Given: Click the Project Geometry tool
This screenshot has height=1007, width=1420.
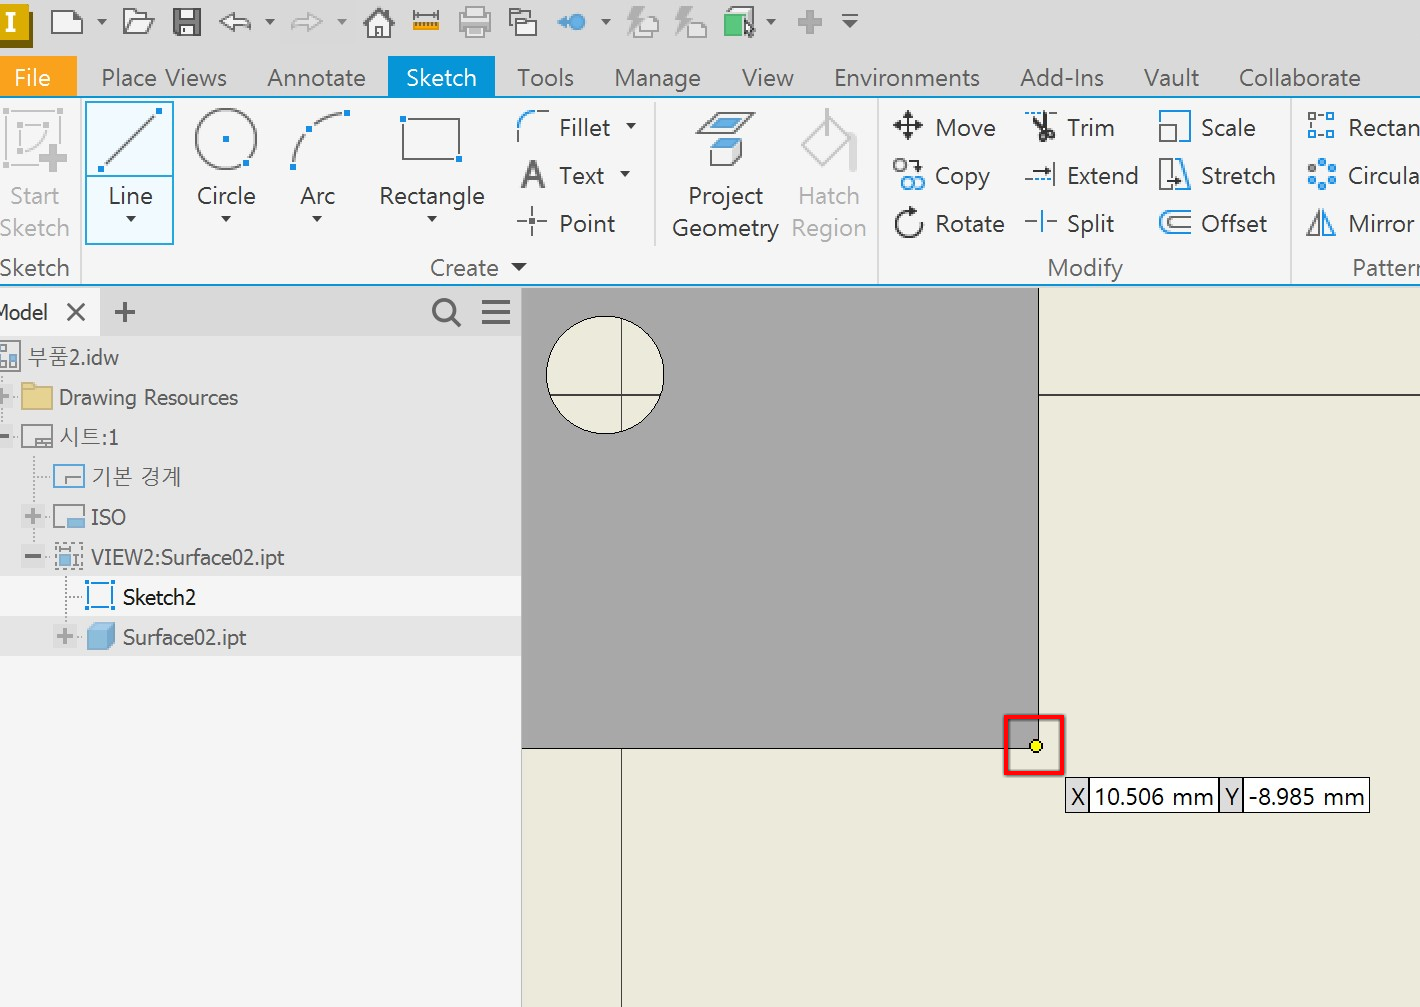Looking at the screenshot, I should [725, 176].
